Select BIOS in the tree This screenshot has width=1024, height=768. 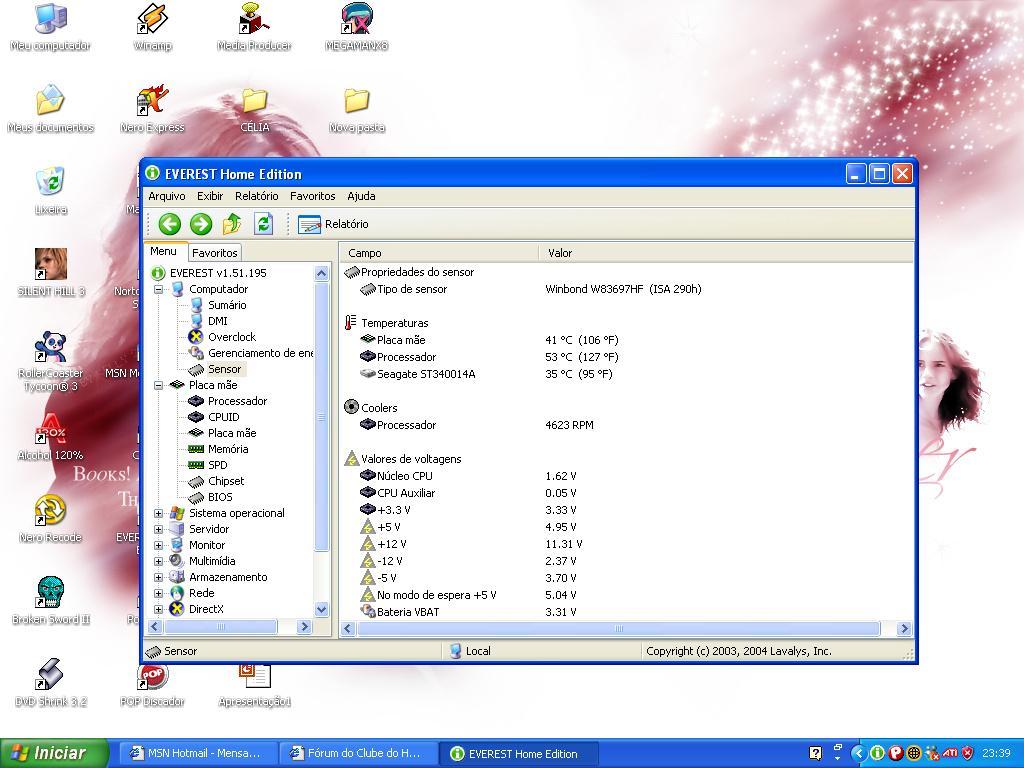coord(220,497)
